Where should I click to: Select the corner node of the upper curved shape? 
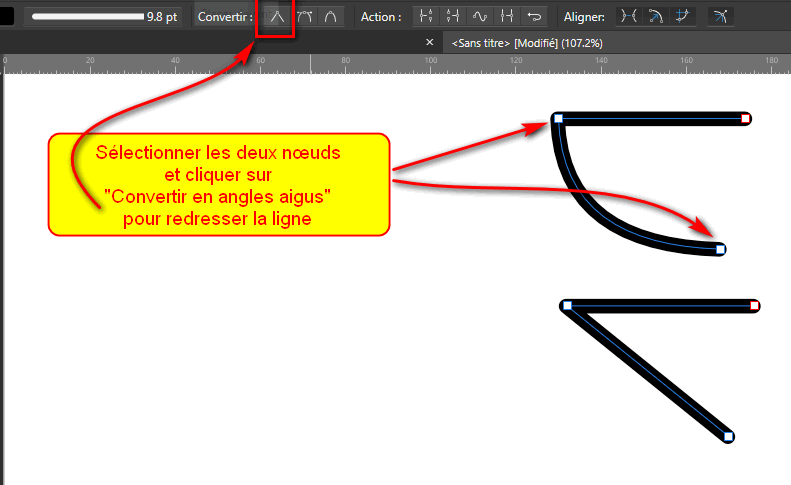558,119
